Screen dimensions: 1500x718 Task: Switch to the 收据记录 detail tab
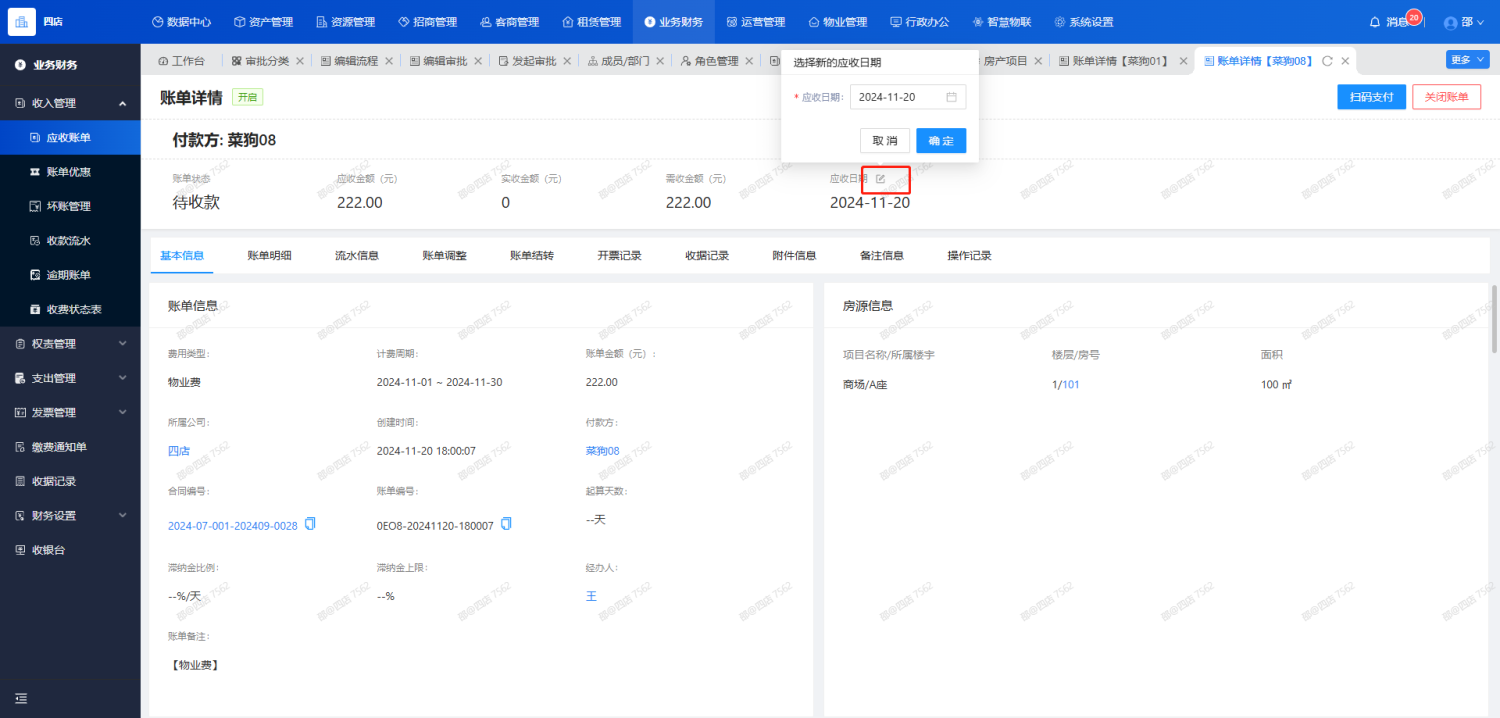[707, 255]
